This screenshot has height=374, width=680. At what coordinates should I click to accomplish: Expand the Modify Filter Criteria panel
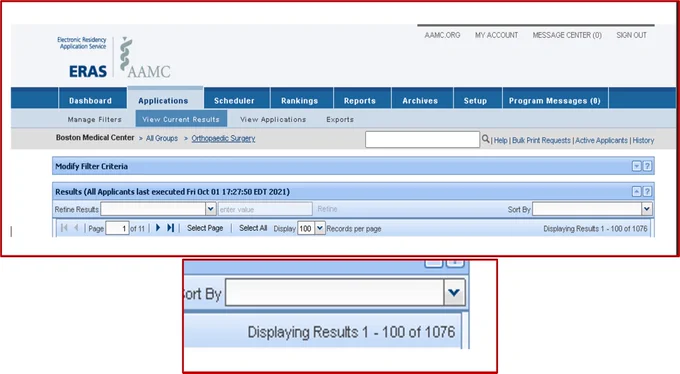tap(636, 166)
